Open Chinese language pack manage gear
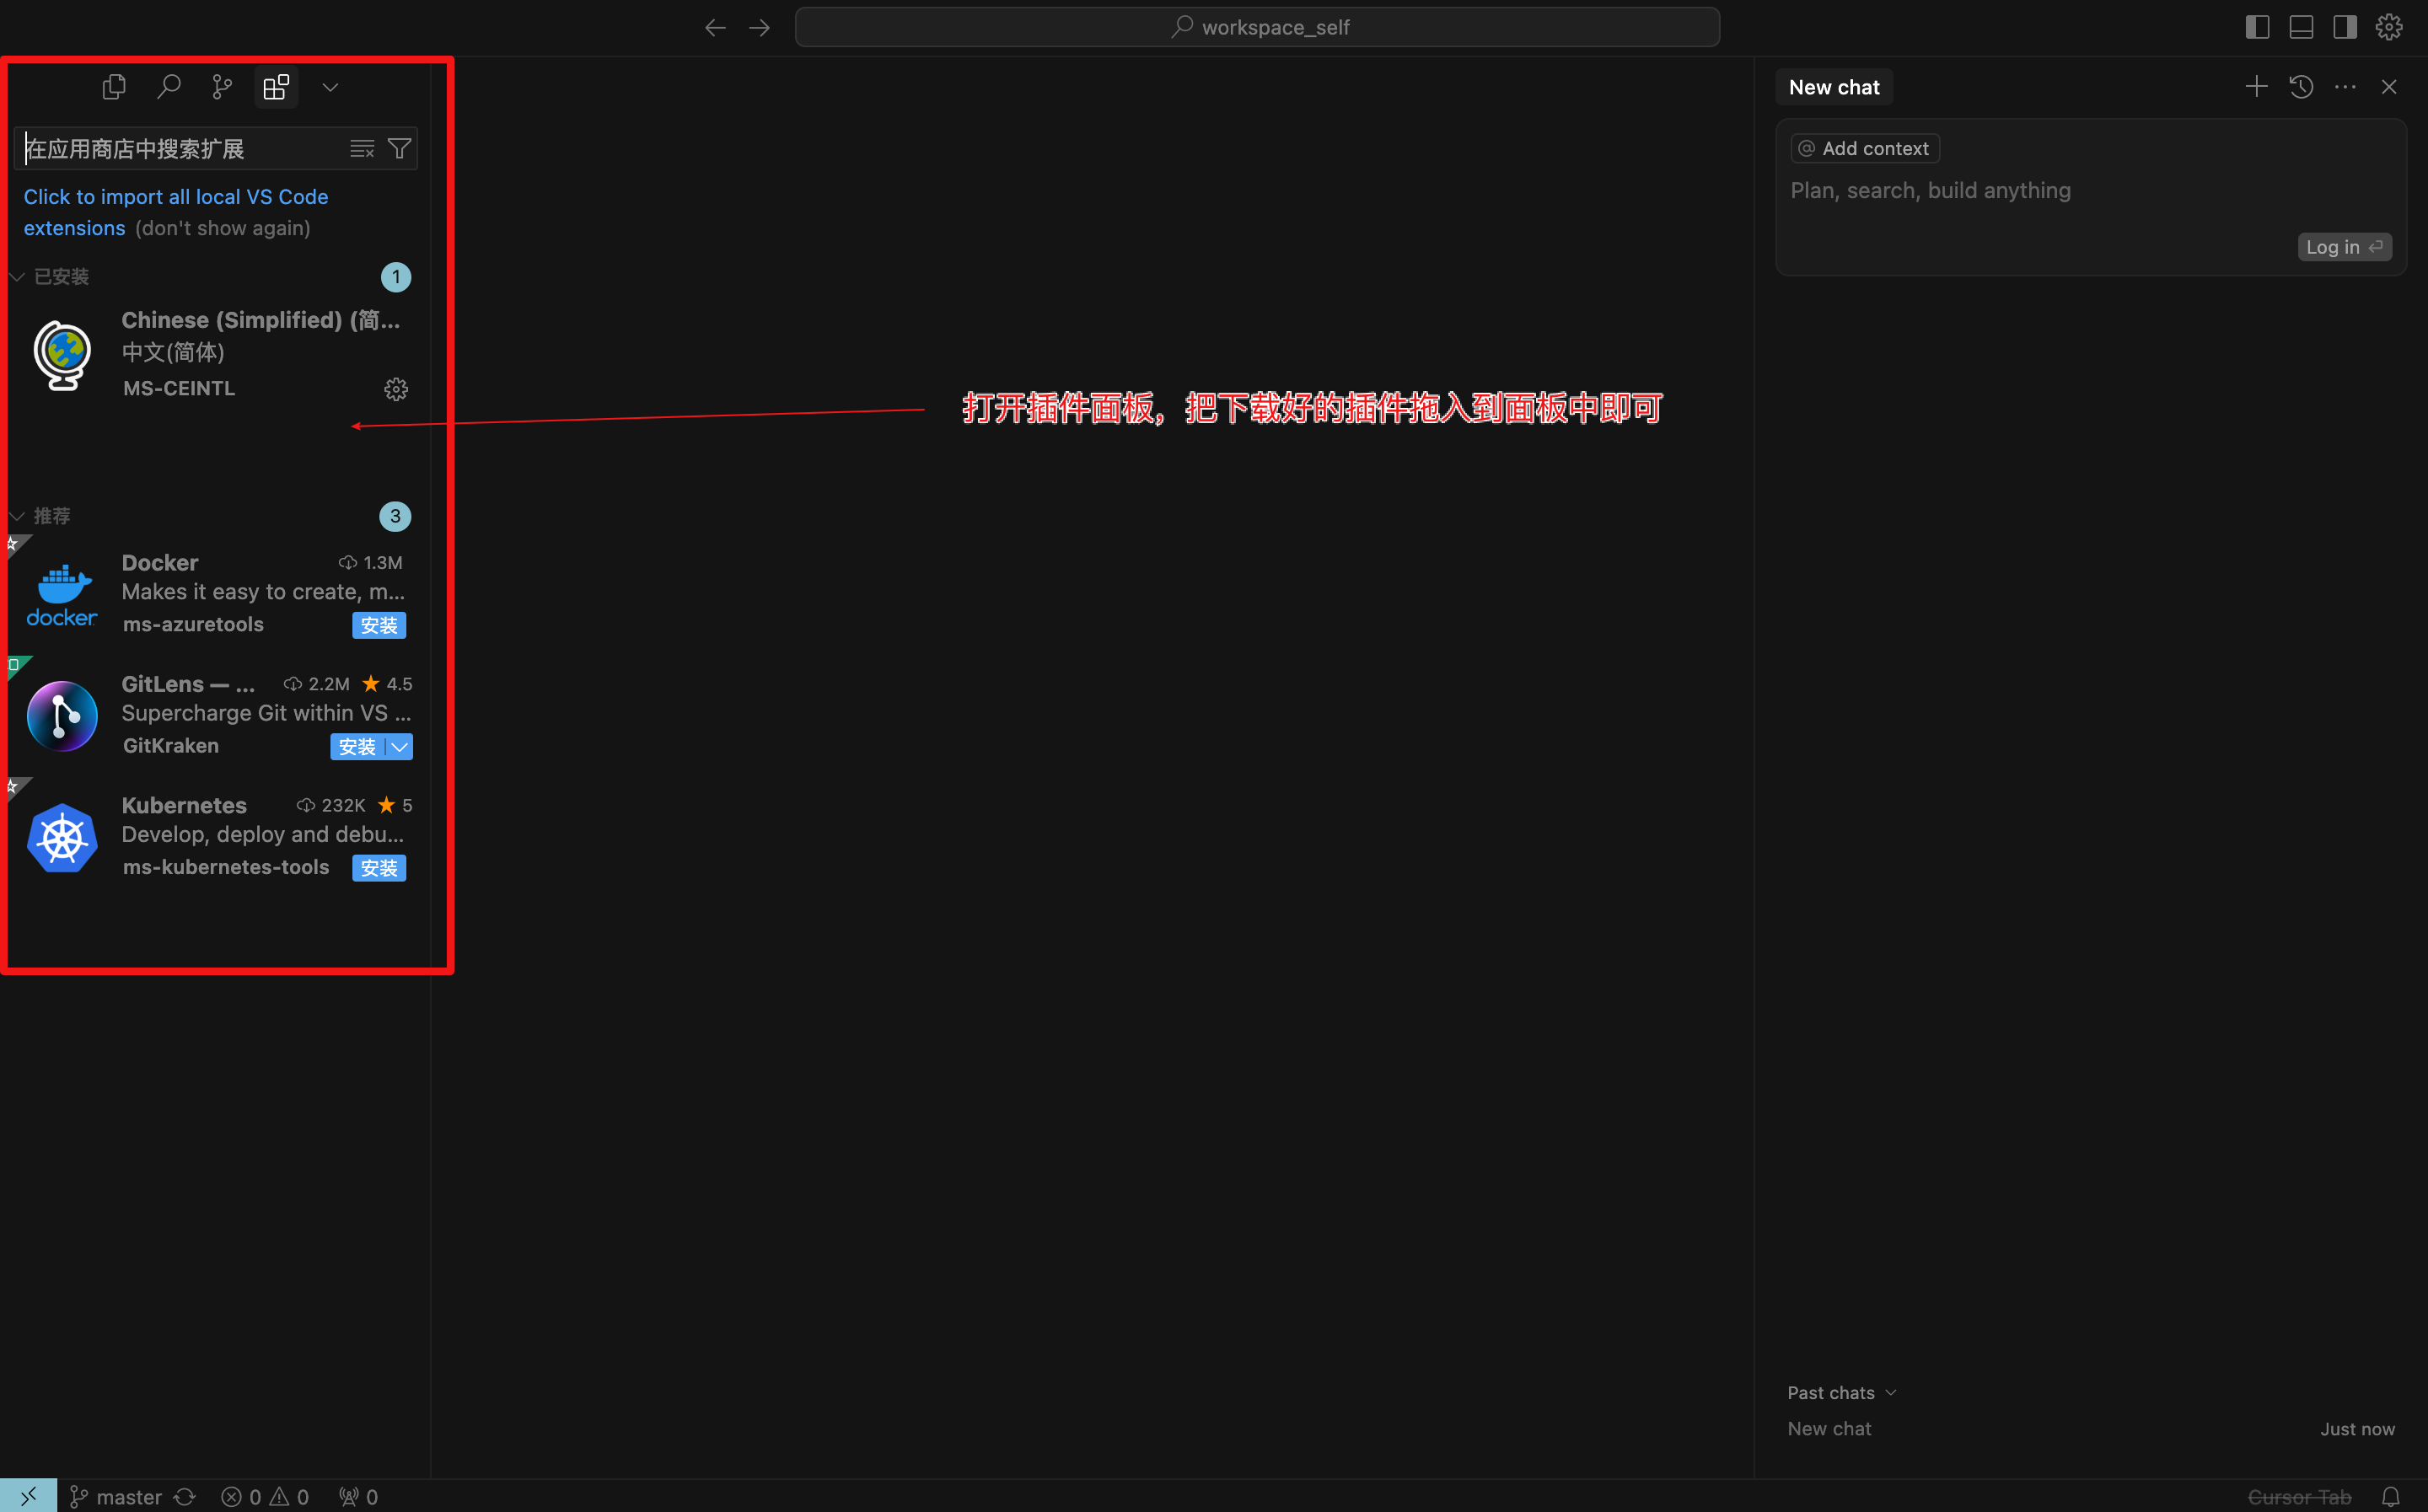This screenshot has width=2428, height=1512. (396, 389)
